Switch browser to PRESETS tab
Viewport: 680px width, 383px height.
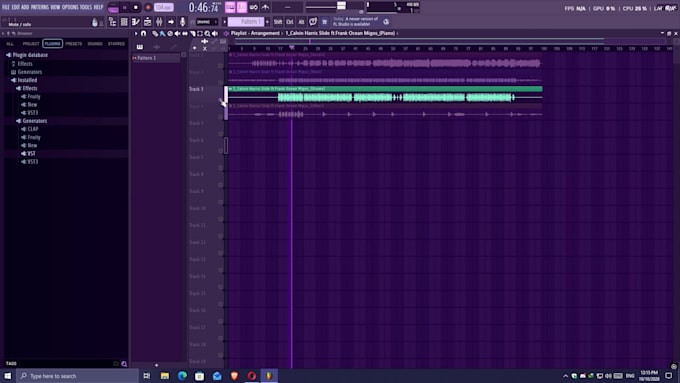coord(74,44)
